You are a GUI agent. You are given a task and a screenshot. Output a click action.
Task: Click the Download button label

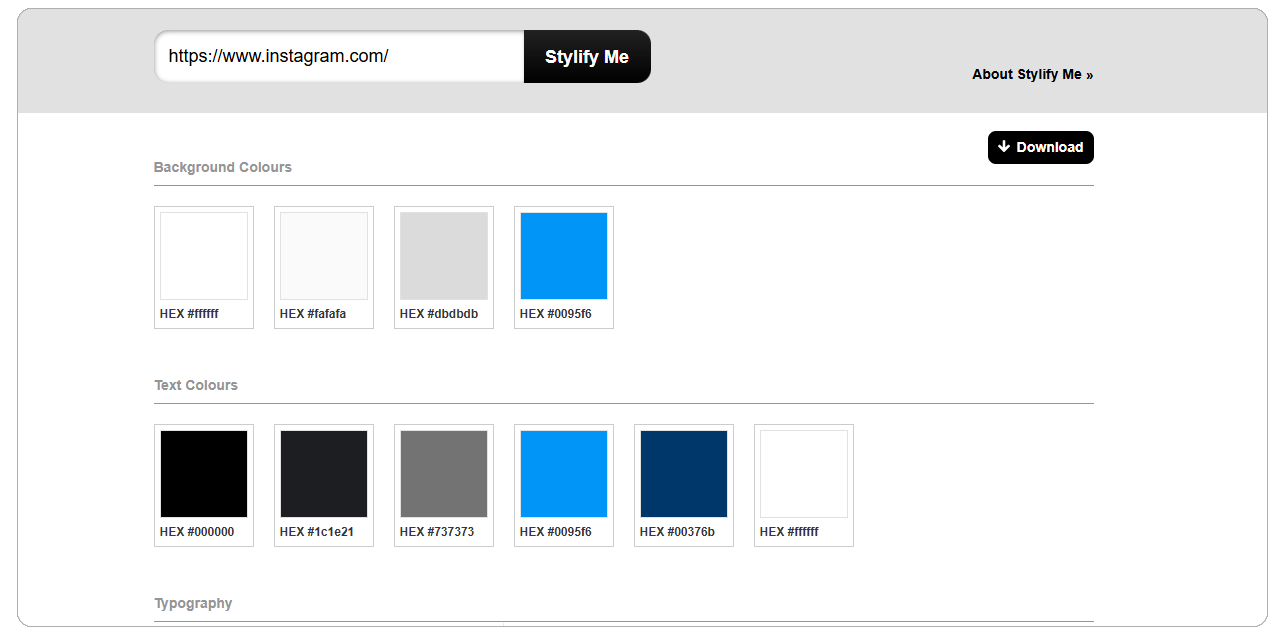[x=1050, y=147]
